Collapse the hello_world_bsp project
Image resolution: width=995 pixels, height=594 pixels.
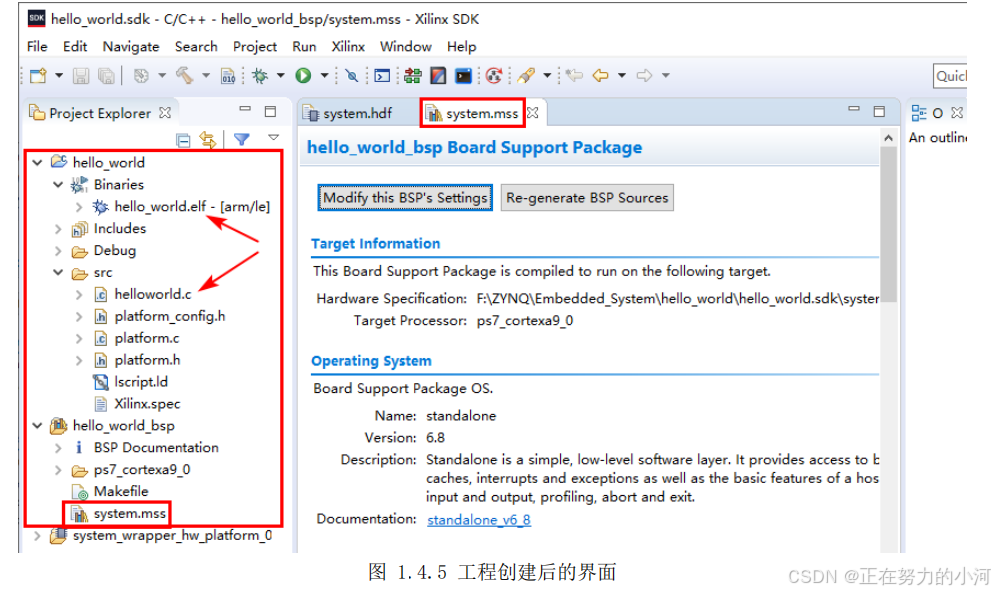click(x=37, y=426)
